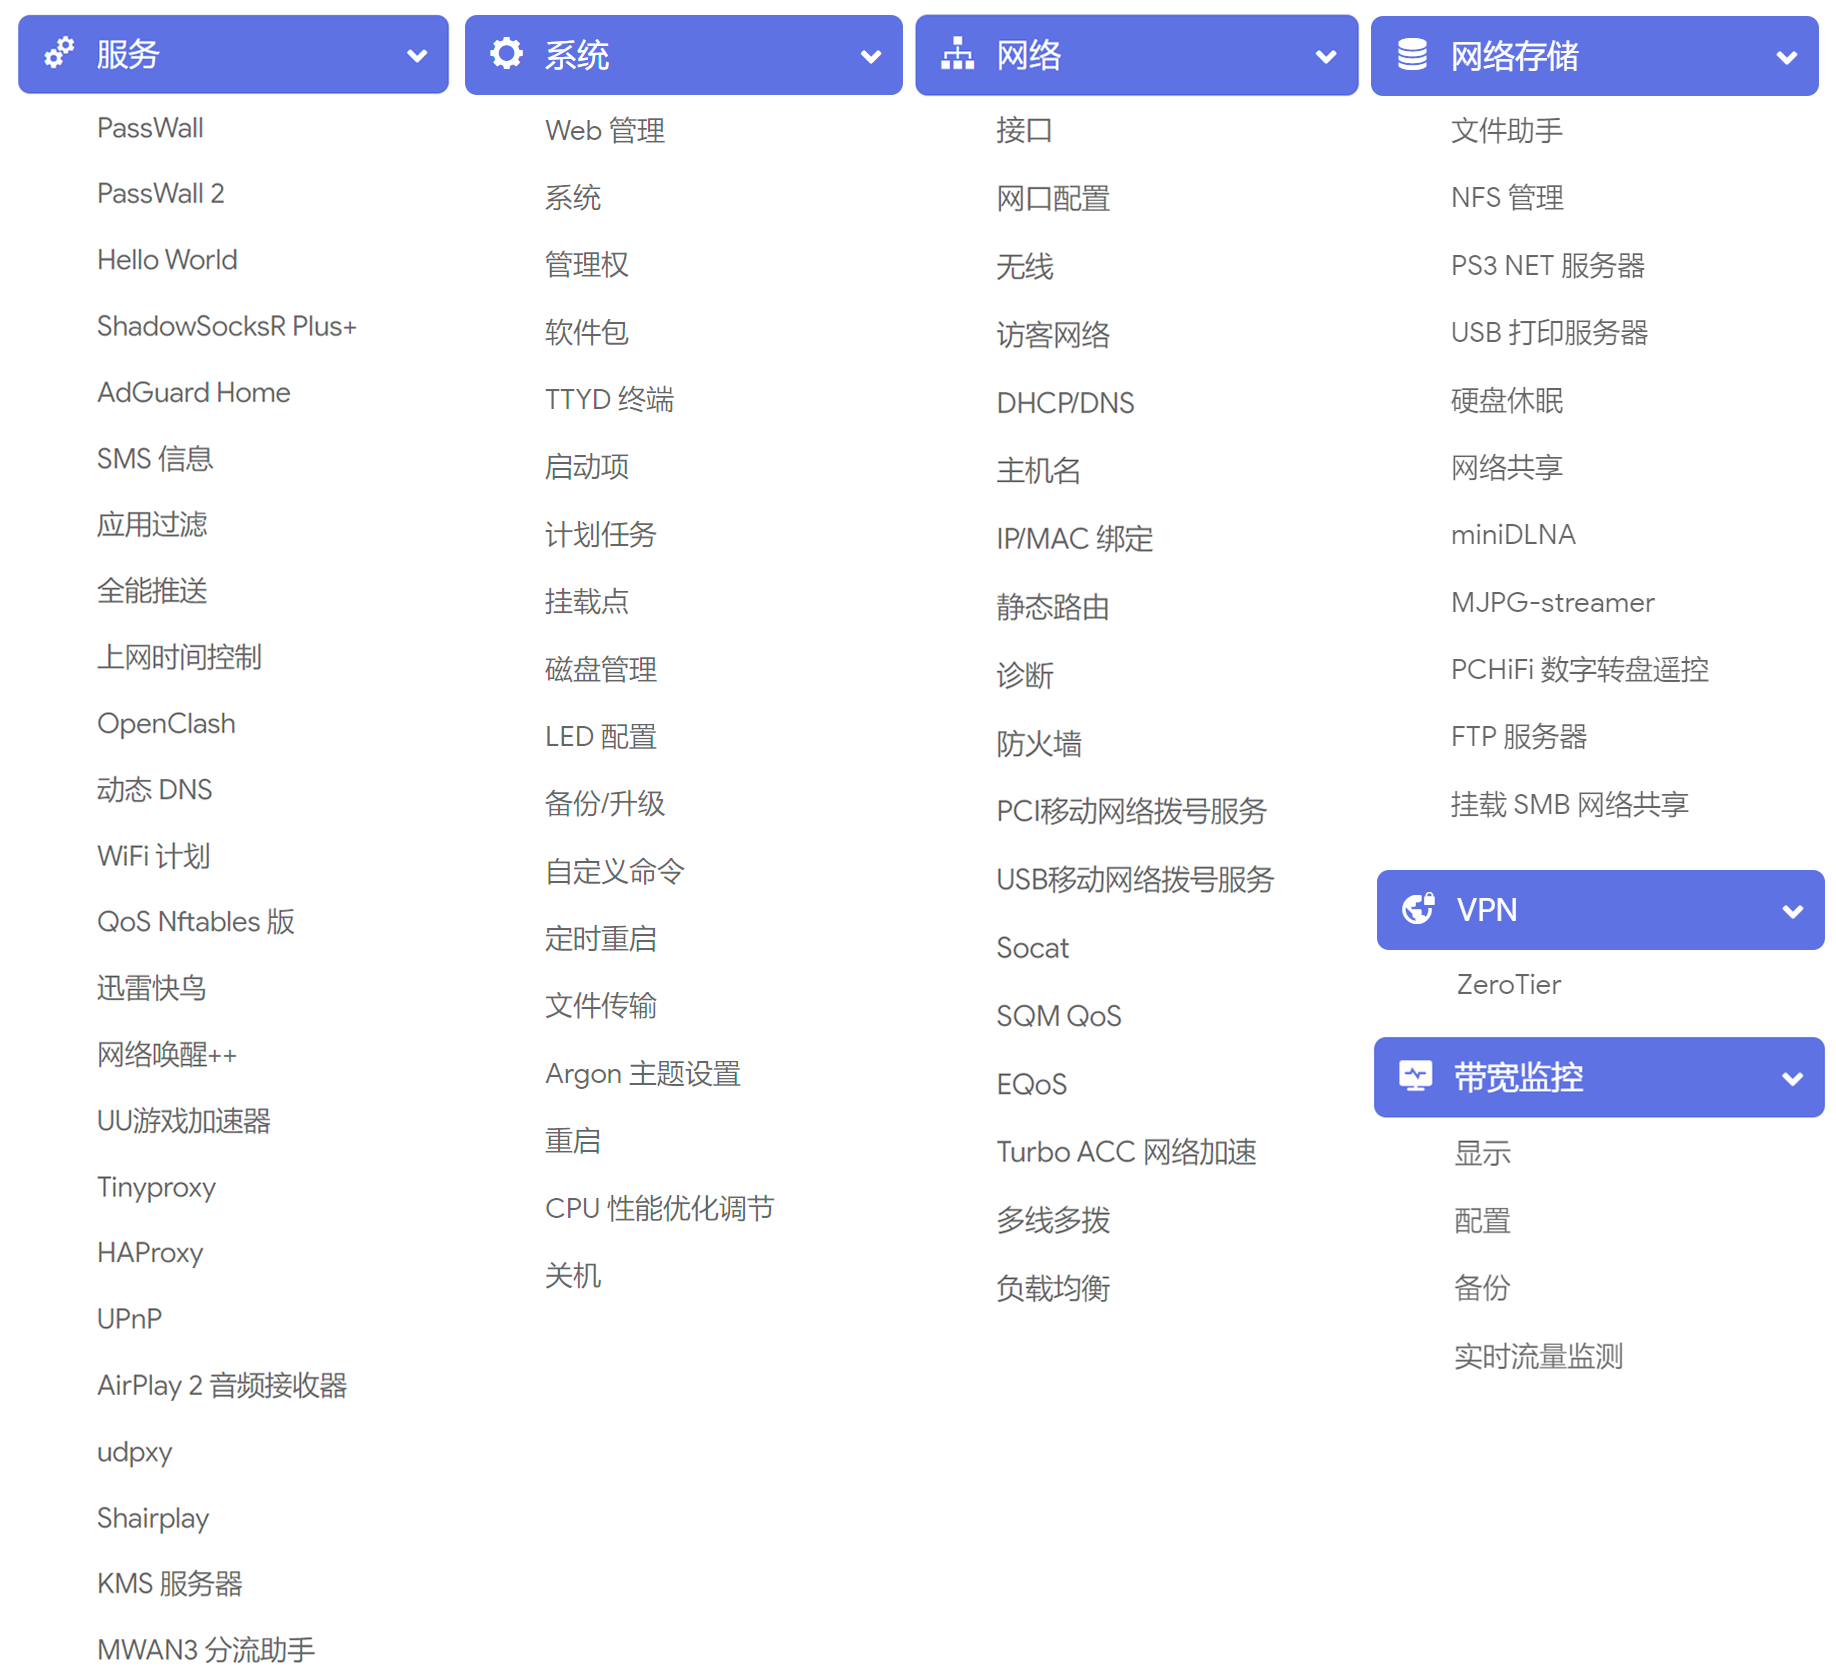Go to 备份/升级
The height and width of the screenshot is (1672, 1836).
tap(604, 803)
